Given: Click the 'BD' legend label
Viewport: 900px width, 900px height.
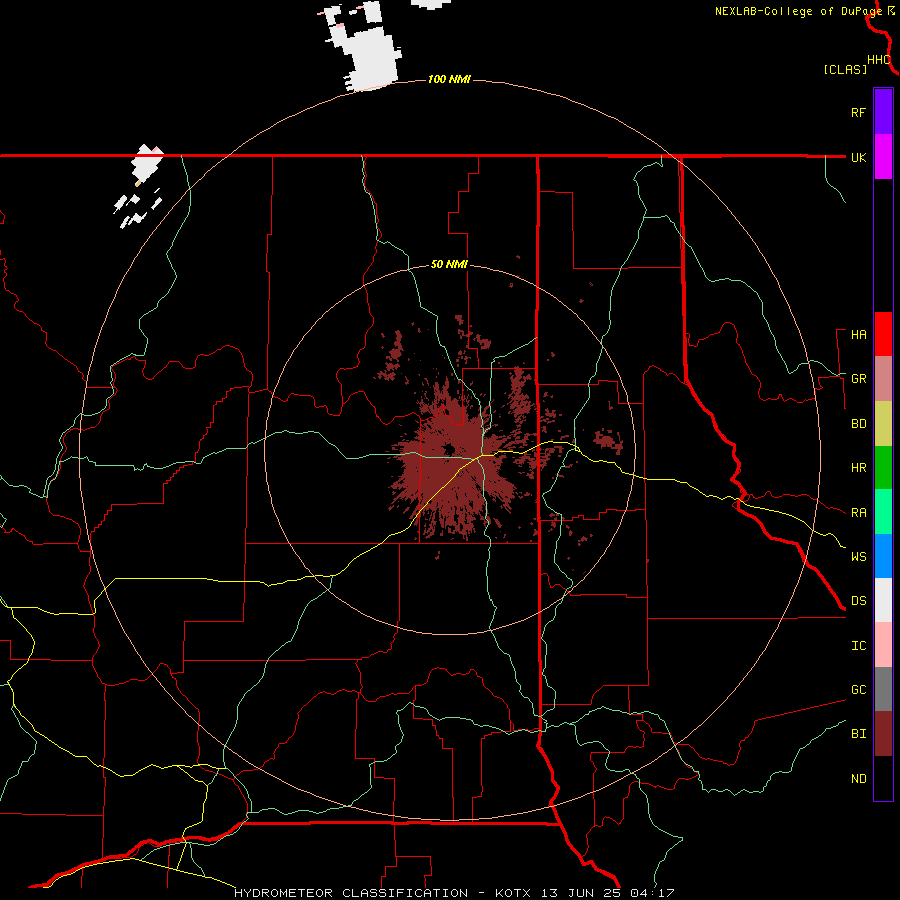Looking at the screenshot, I should coord(858,424).
